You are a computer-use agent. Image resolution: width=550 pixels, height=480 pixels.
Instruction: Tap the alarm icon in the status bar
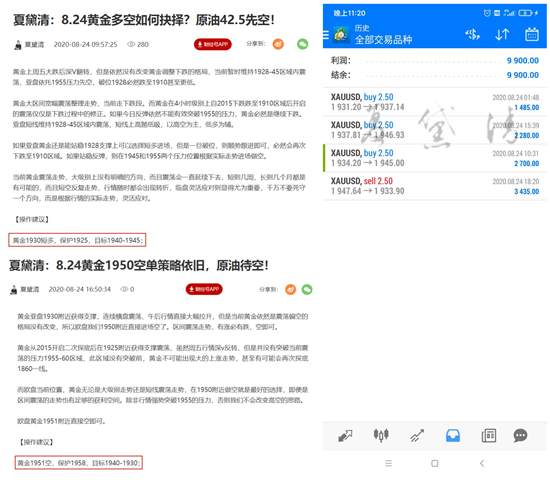coord(487,13)
